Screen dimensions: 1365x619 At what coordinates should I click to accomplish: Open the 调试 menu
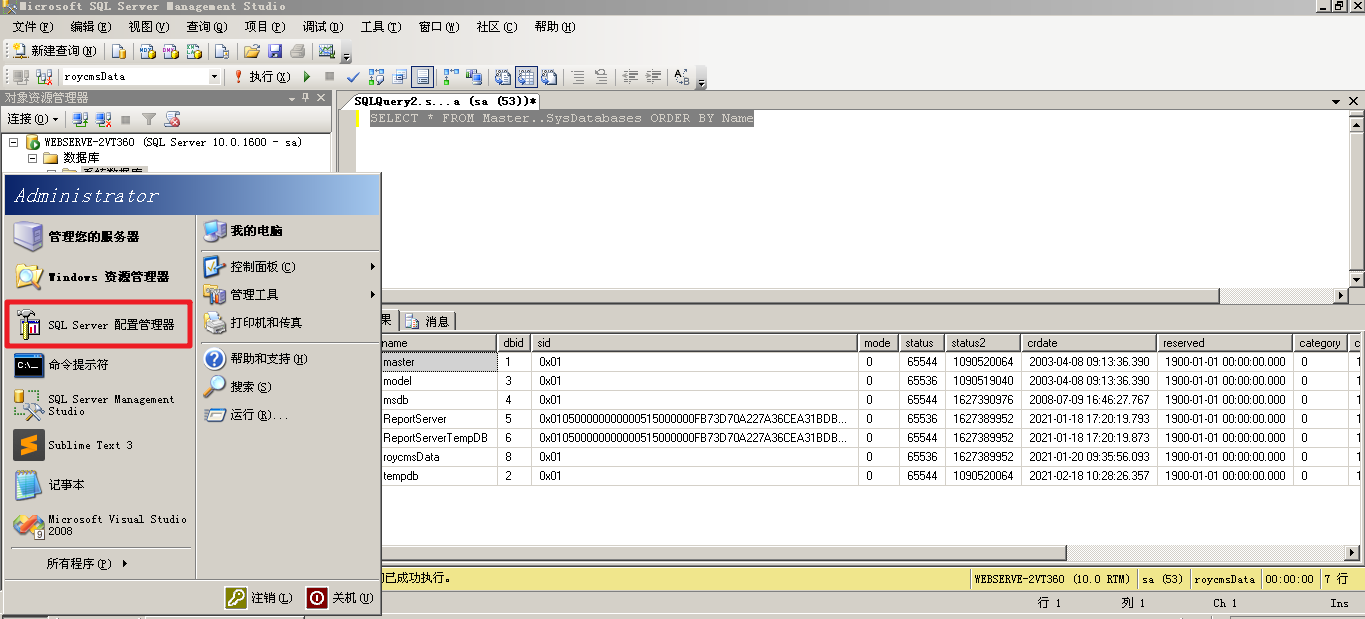[x=322, y=27]
